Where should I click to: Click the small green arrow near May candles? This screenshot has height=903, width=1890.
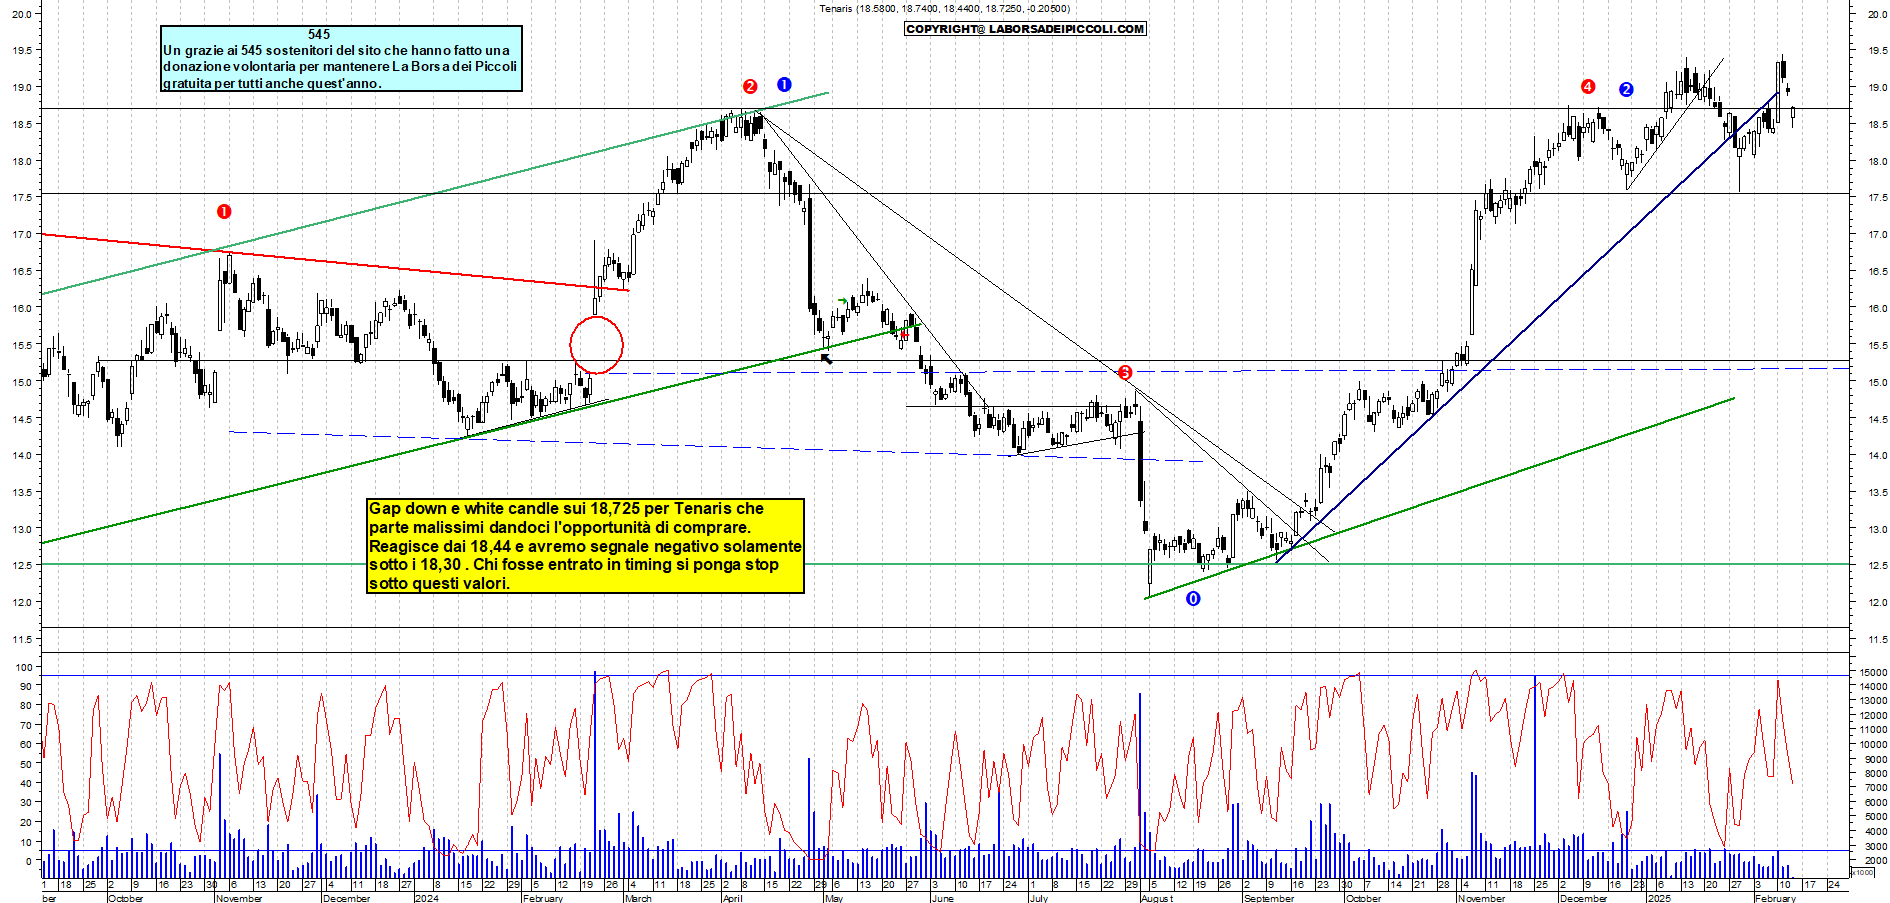coord(843,300)
